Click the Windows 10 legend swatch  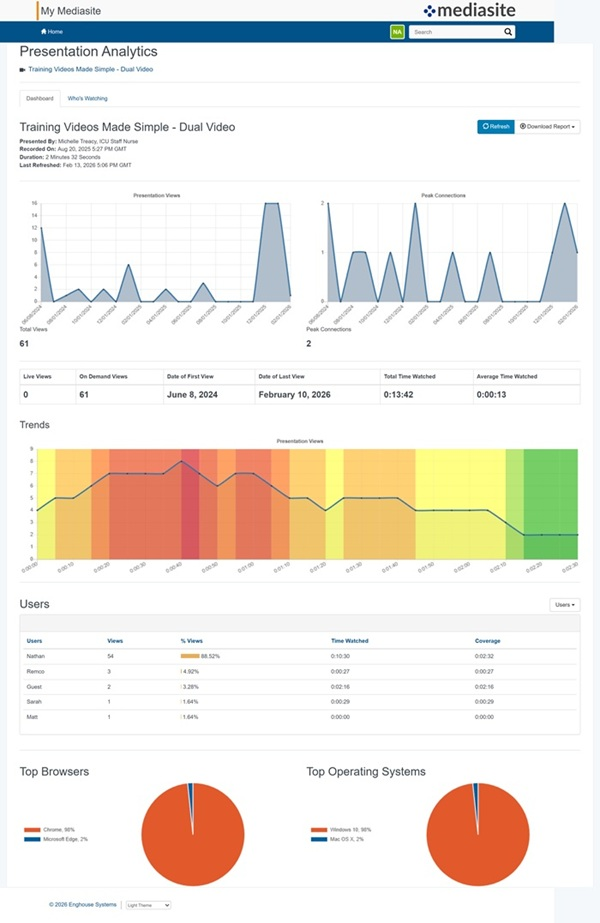click(315, 829)
